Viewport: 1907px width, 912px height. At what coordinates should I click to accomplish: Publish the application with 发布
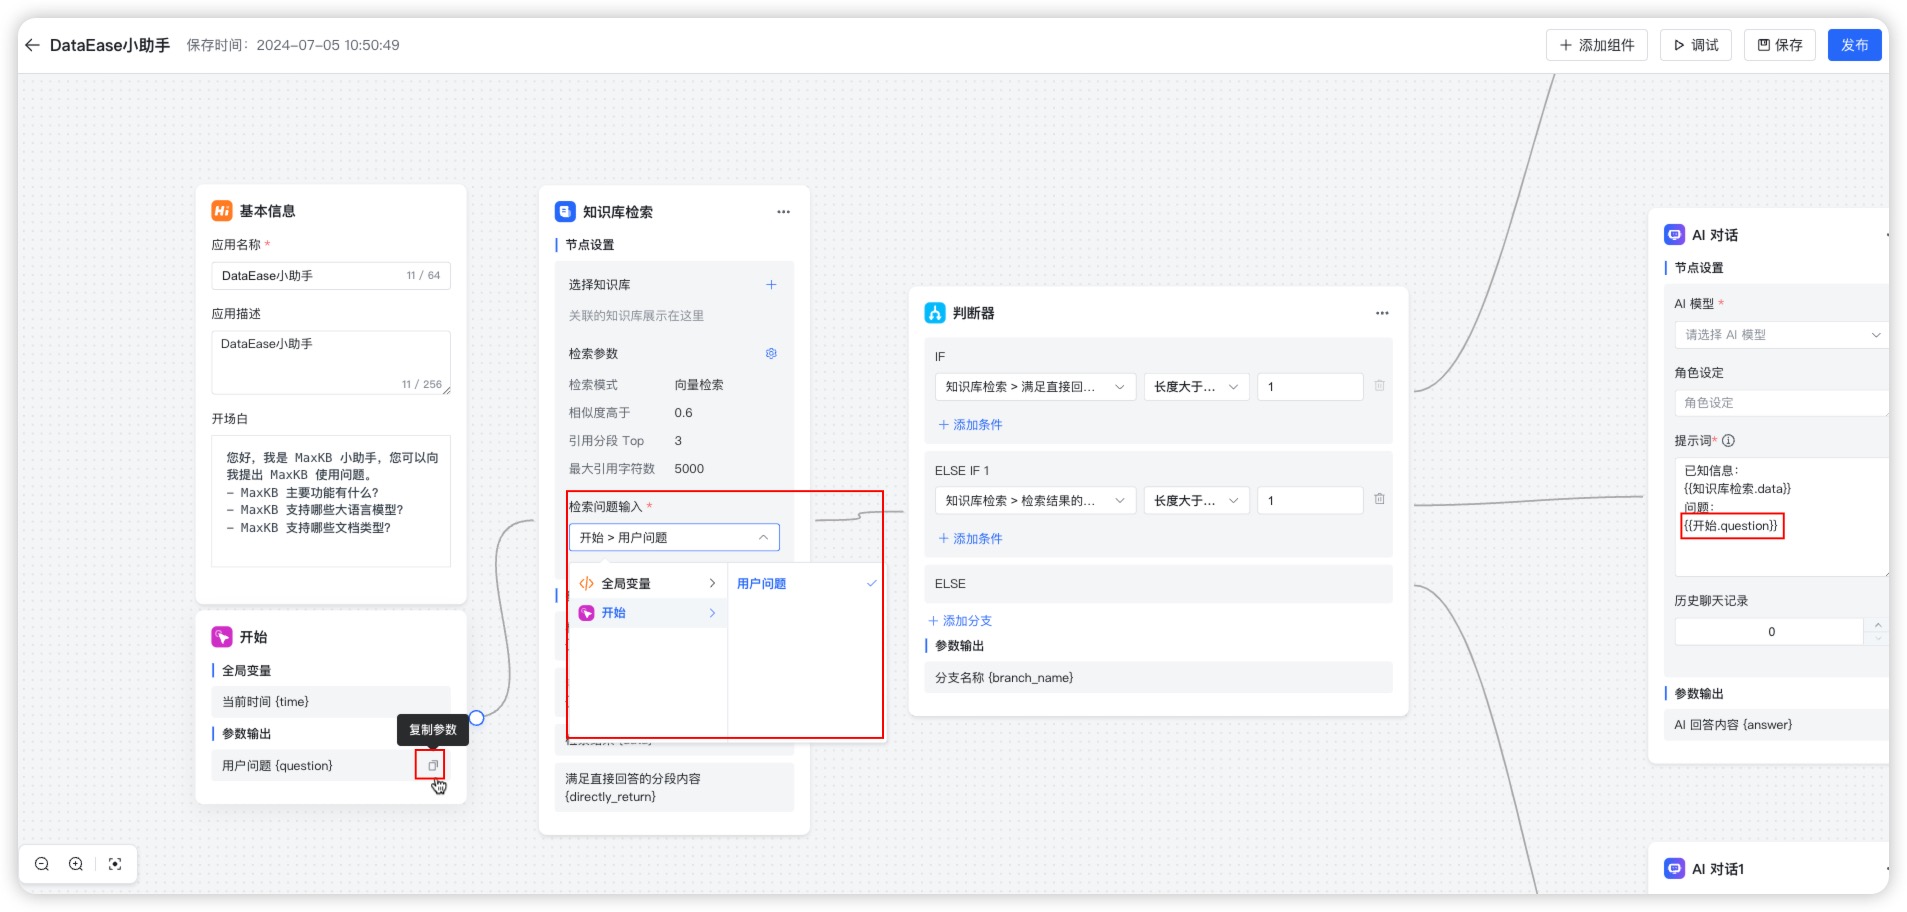coord(1854,45)
